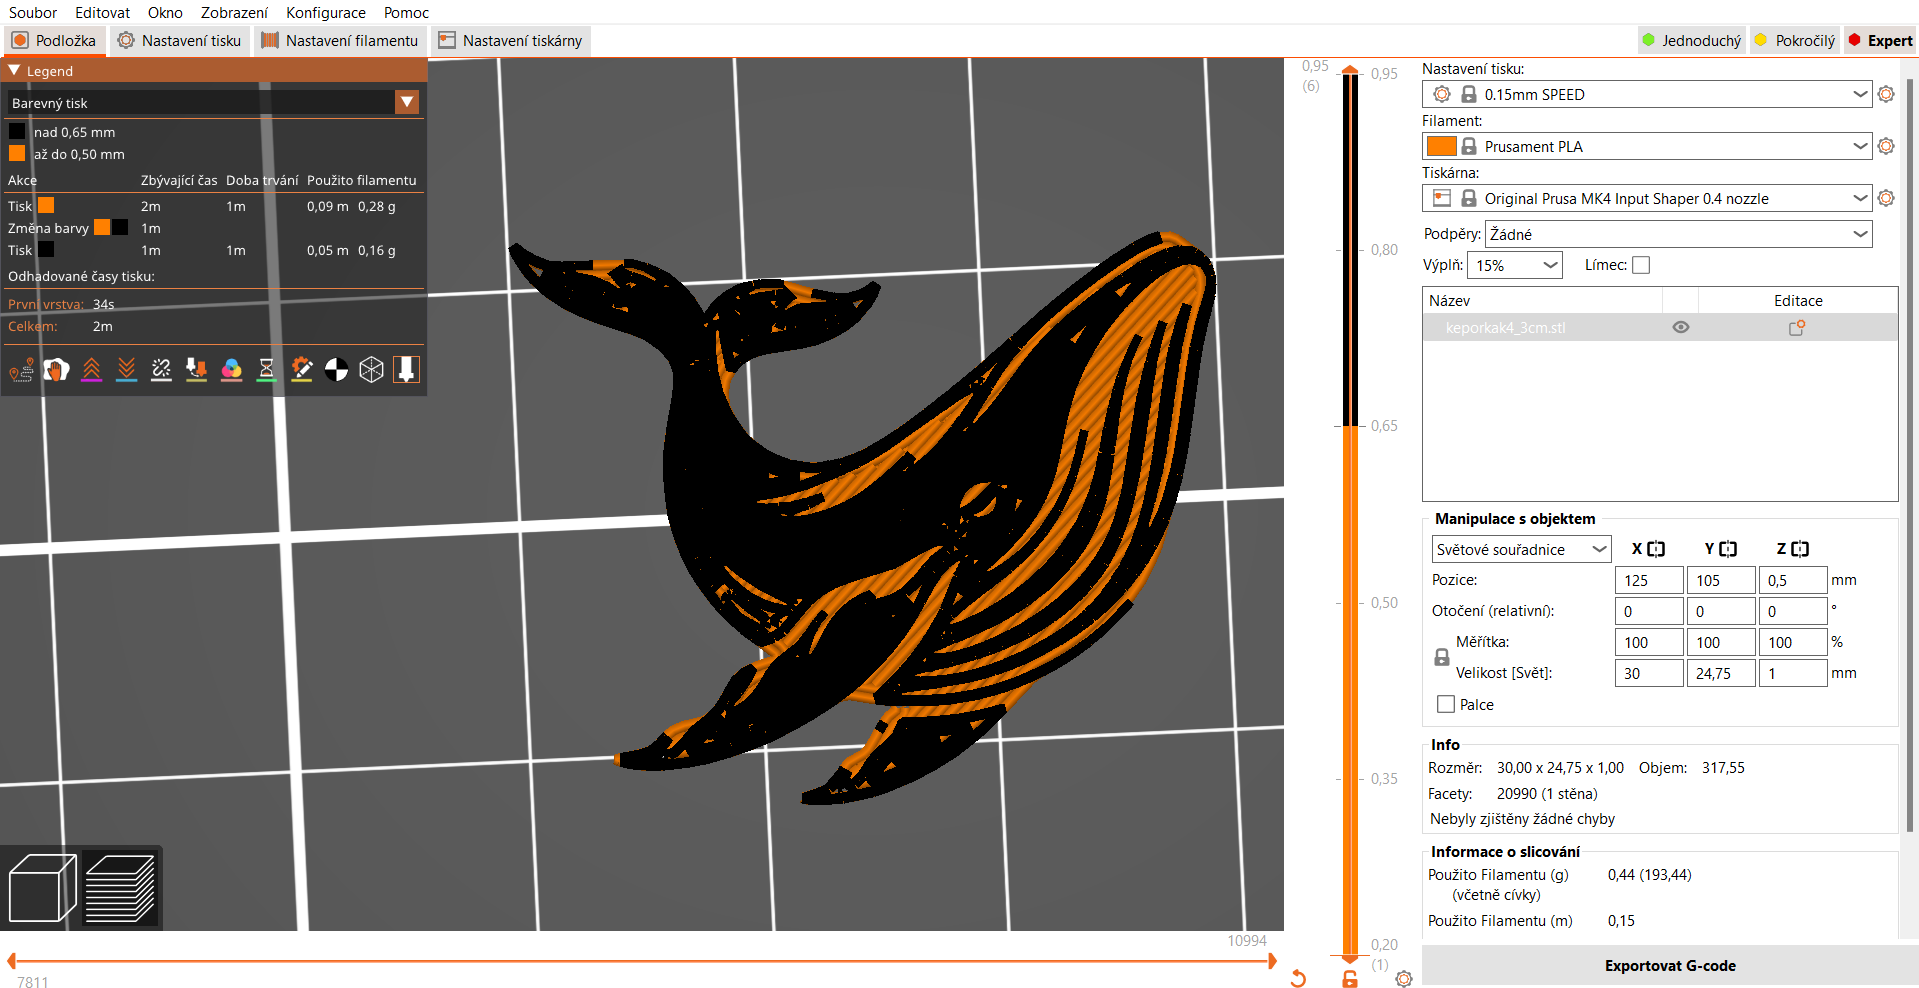Enable the Límec brim checkbox
1919x988 pixels.
tap(1641, 265)
